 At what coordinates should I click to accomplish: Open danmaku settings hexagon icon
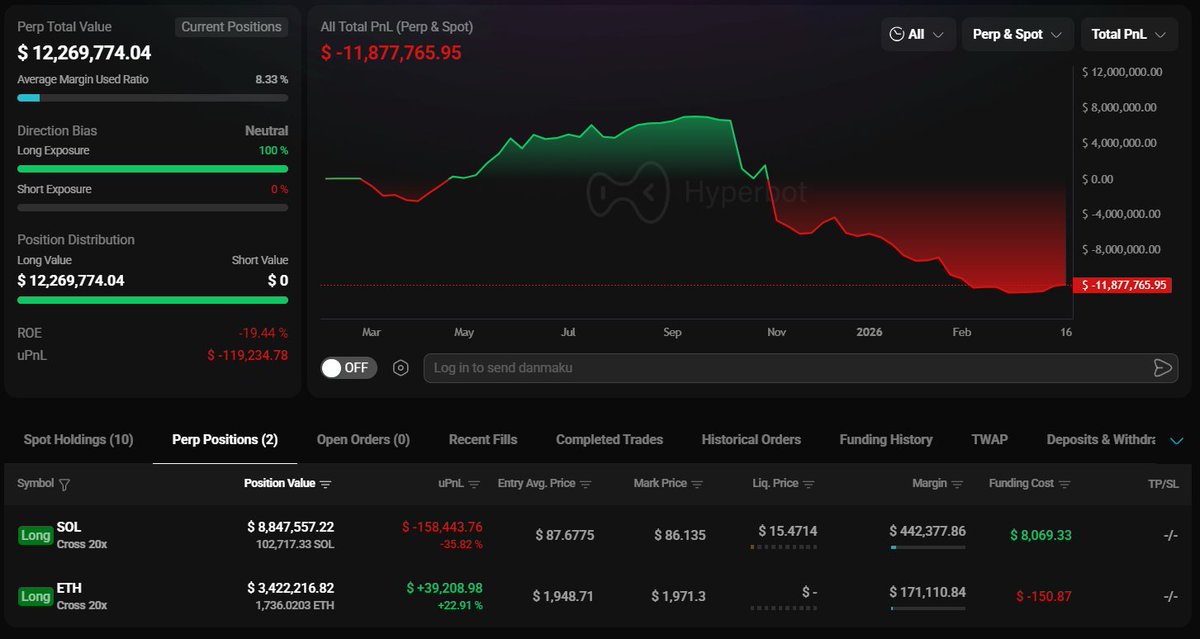click(x=401, y=368)
